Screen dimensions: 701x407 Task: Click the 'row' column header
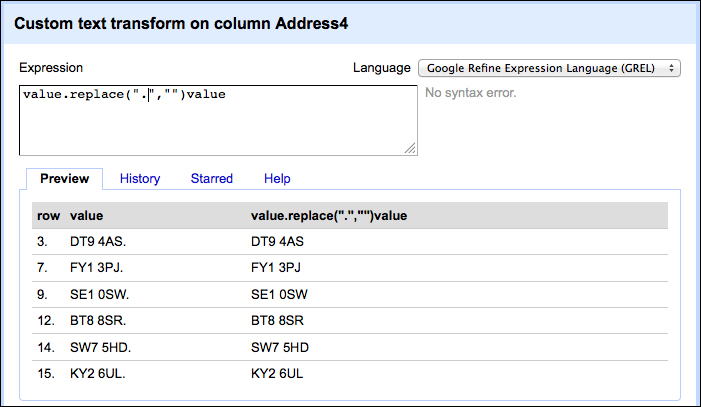click(x=48, y=216)
